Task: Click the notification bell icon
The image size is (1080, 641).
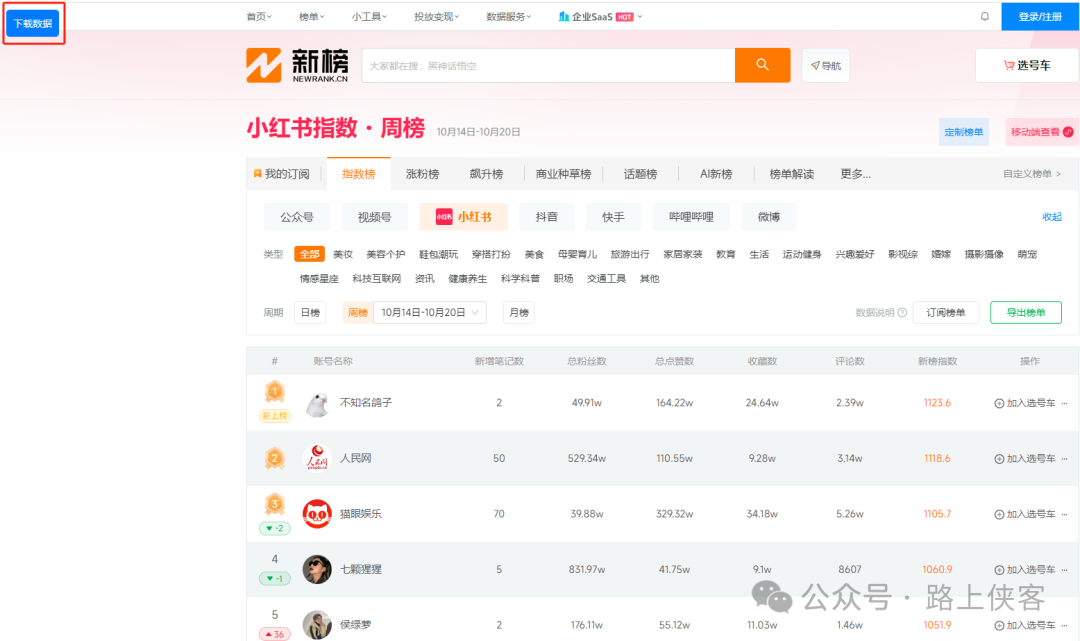Action: pos(985,17)
